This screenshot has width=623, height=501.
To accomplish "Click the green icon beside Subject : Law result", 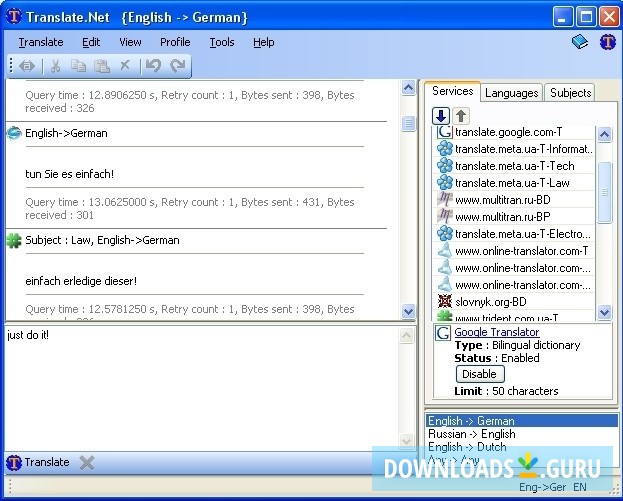I will [14, 240].
